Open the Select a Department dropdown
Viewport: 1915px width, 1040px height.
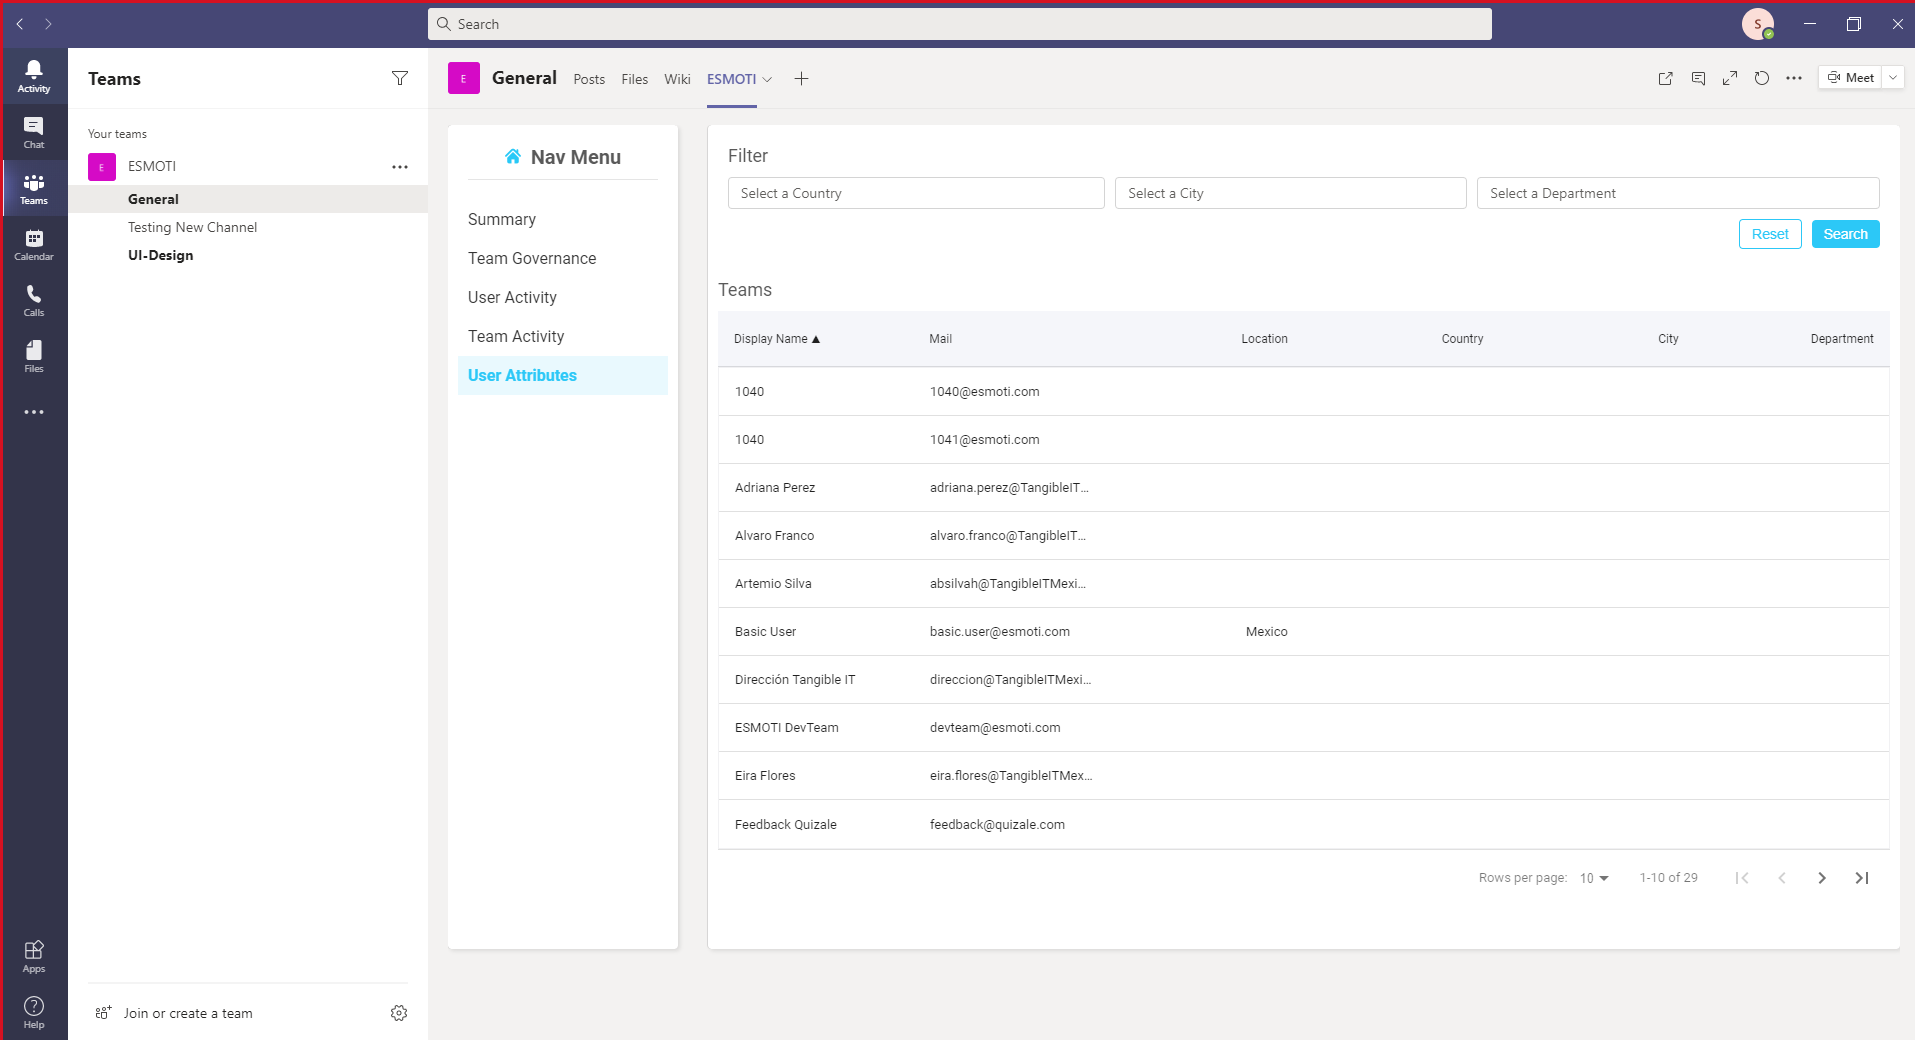(x=1678, y=193)
